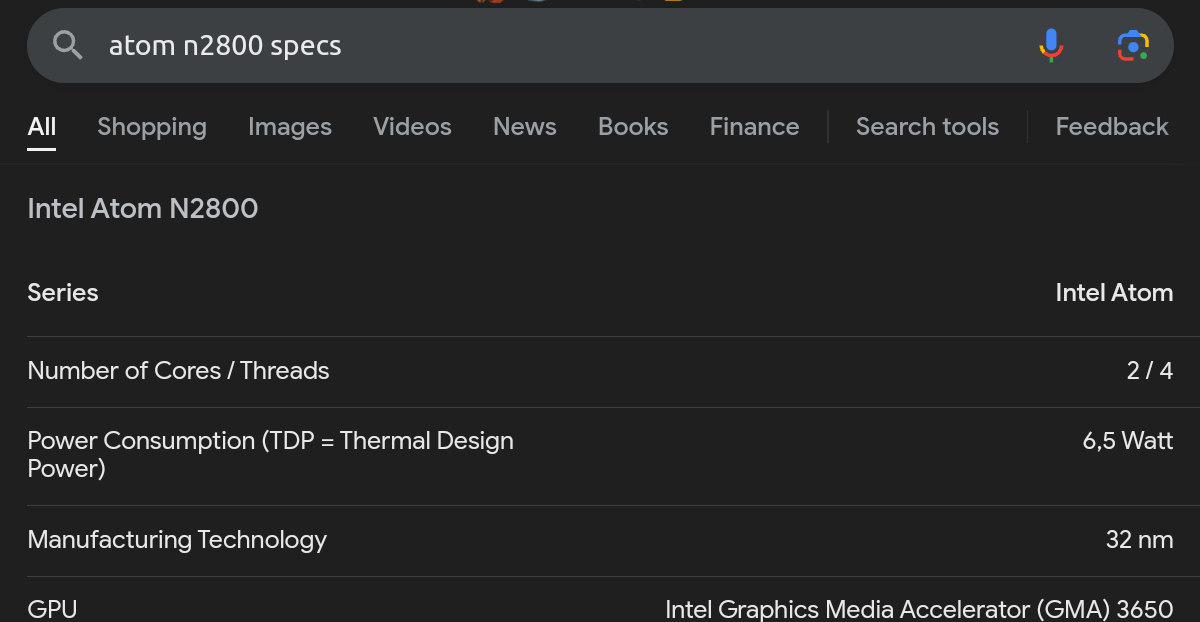Click into the search box text
Viewport: 1200px width, 622px height.
(225, 45)
